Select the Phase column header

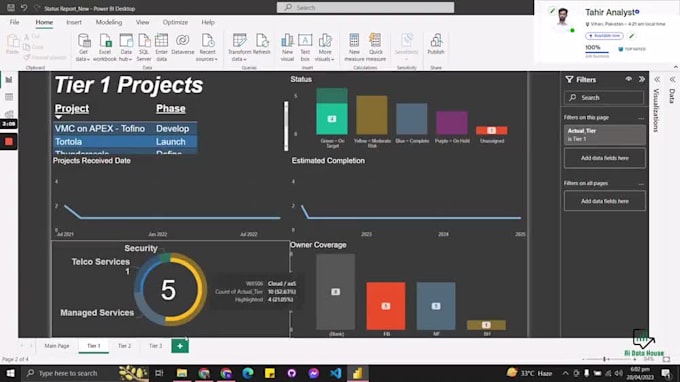170,108
